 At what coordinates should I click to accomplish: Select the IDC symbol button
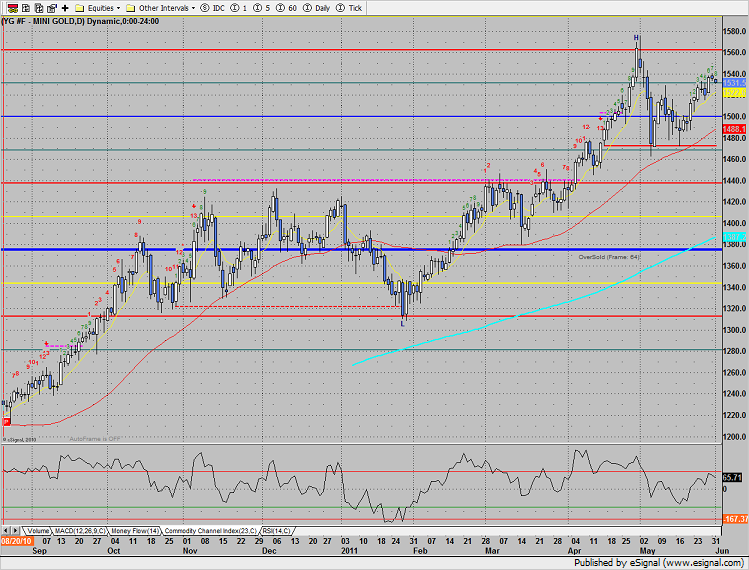[x=213, y=8]
